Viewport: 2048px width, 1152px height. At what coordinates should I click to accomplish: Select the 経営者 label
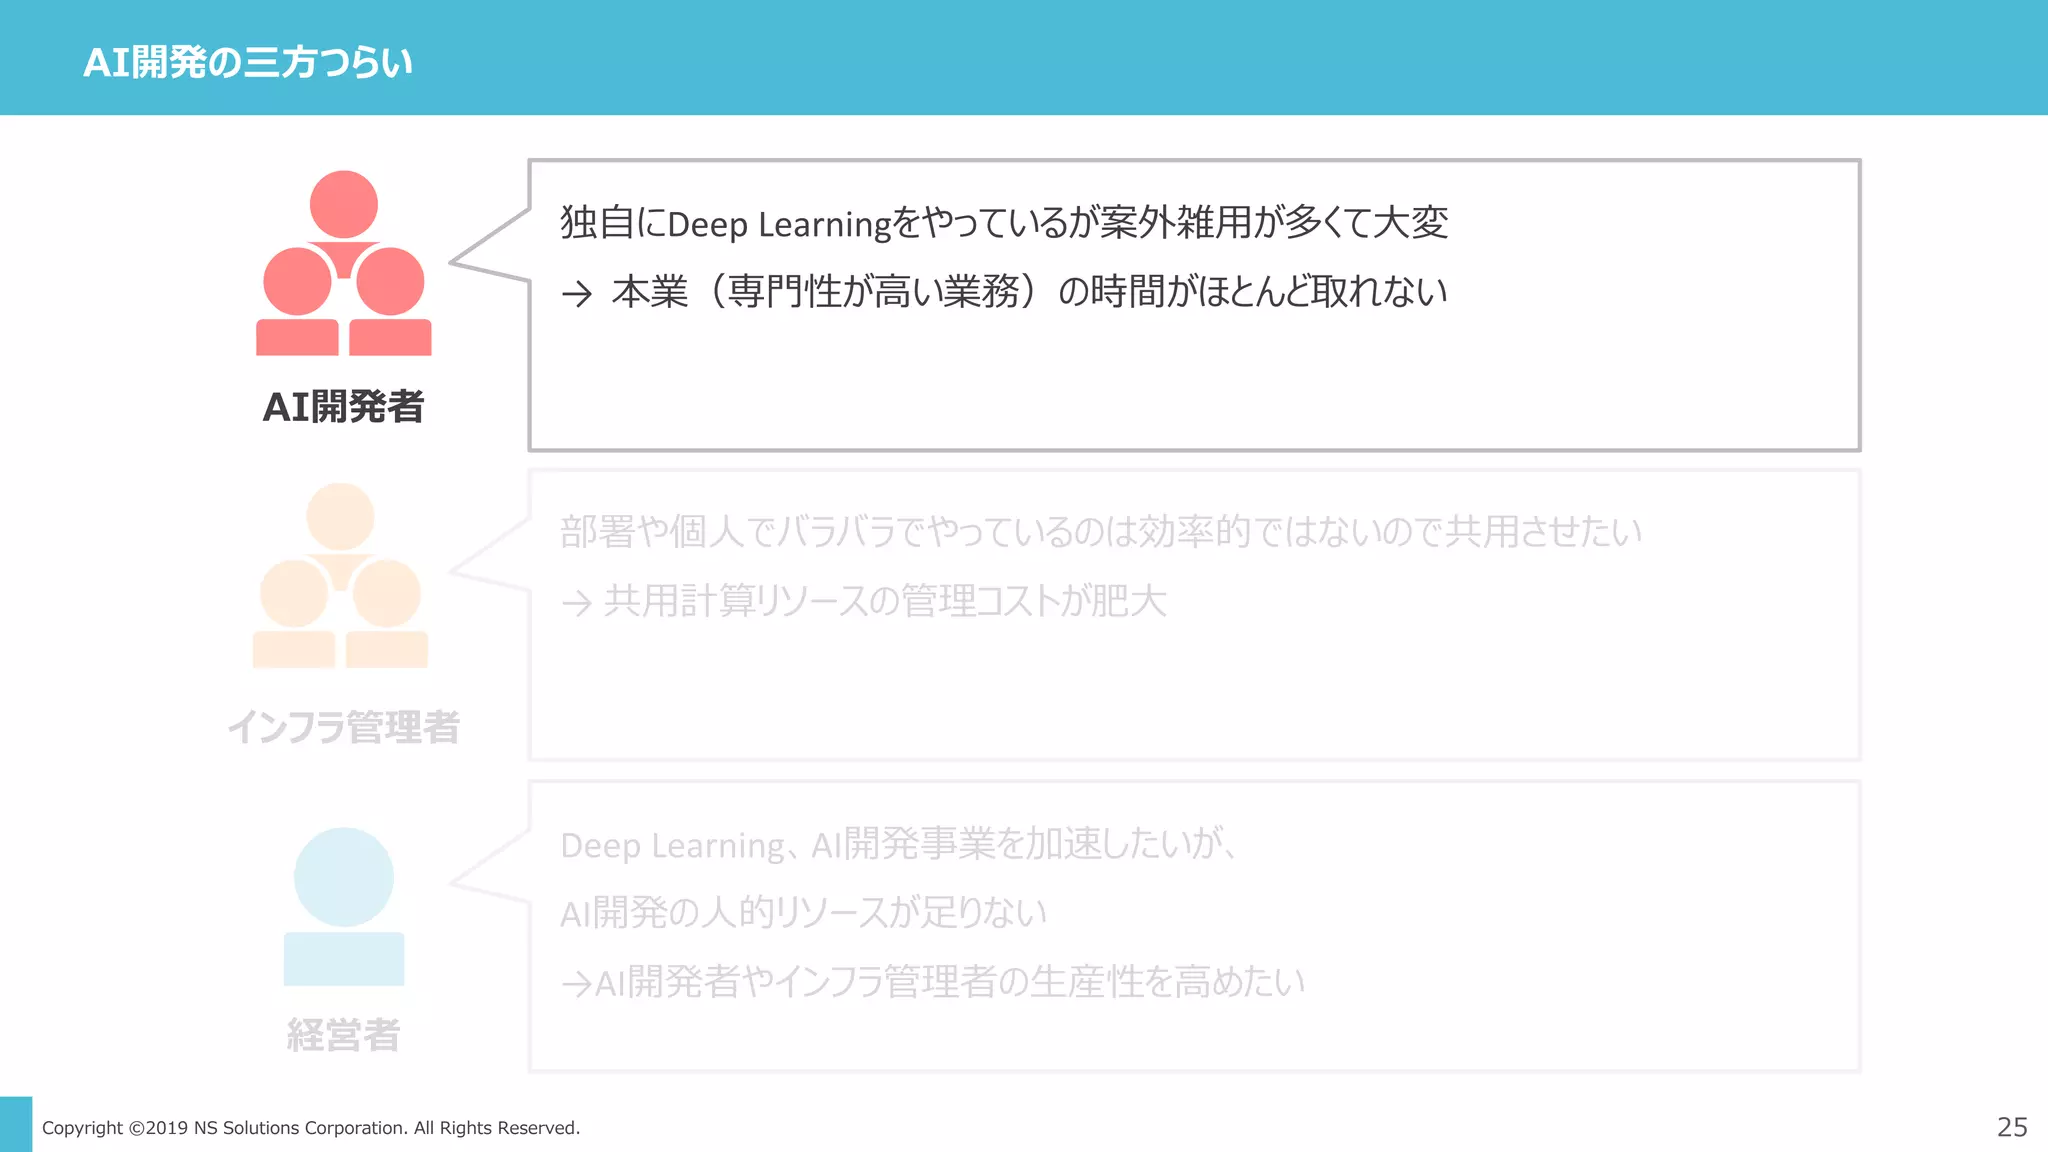[x=344, y=1035]
